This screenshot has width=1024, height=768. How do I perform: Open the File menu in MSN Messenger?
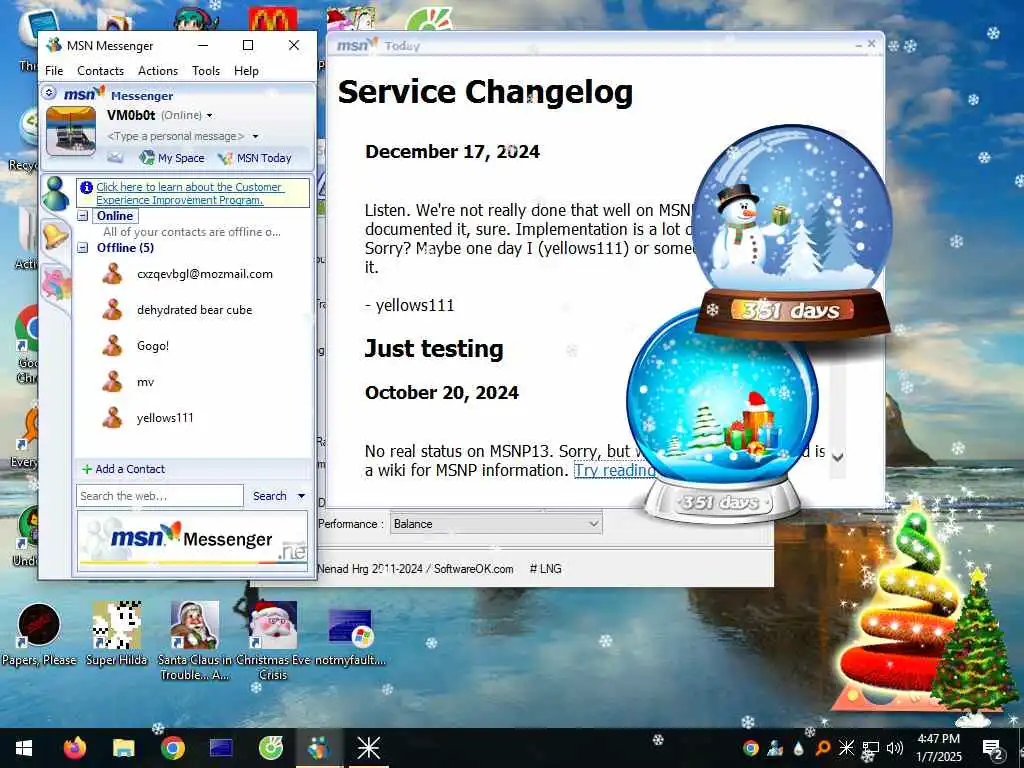[54, 71]
